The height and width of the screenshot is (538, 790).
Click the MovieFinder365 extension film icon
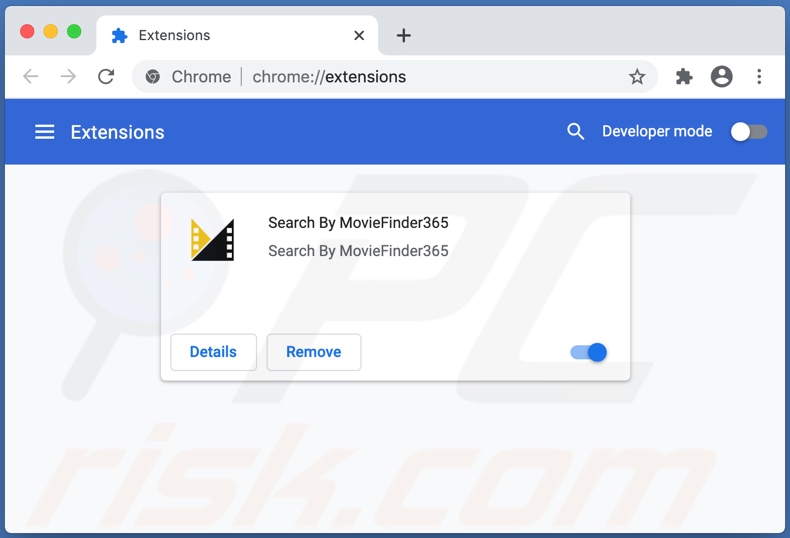pos(212,240)
